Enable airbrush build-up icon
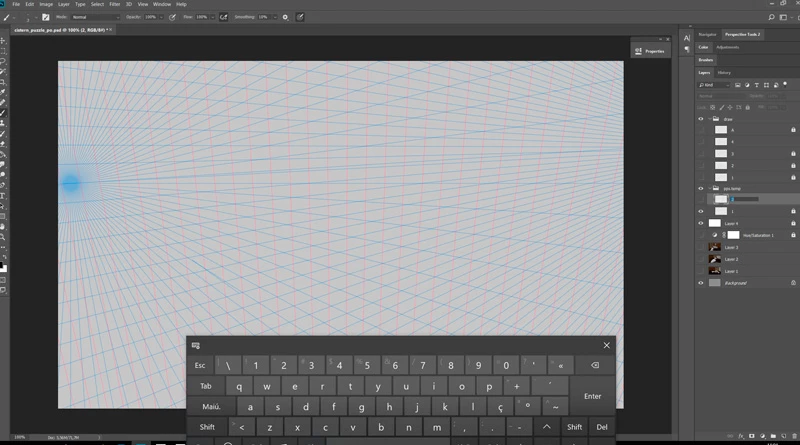 click(x=223, y=17)
